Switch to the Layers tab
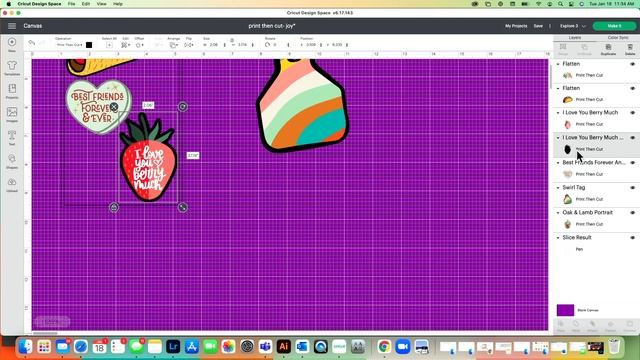Screen dimensions: 640x360 575,38
